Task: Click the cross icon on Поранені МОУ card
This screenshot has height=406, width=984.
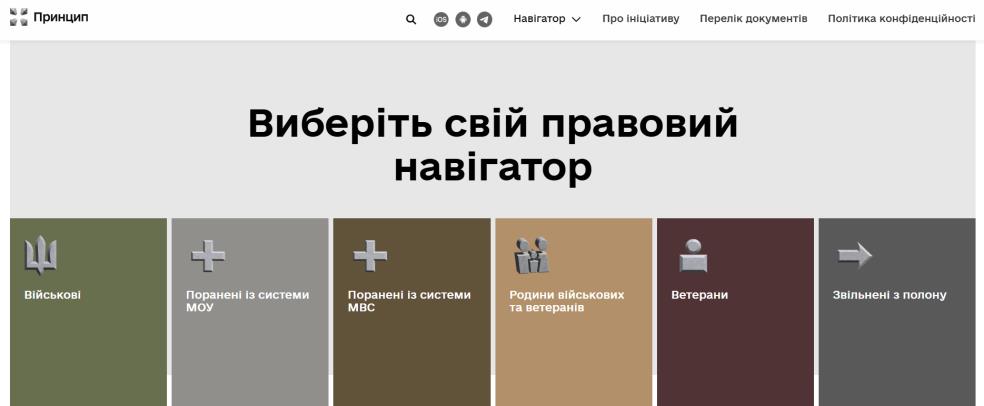Action: click(208, 255)
